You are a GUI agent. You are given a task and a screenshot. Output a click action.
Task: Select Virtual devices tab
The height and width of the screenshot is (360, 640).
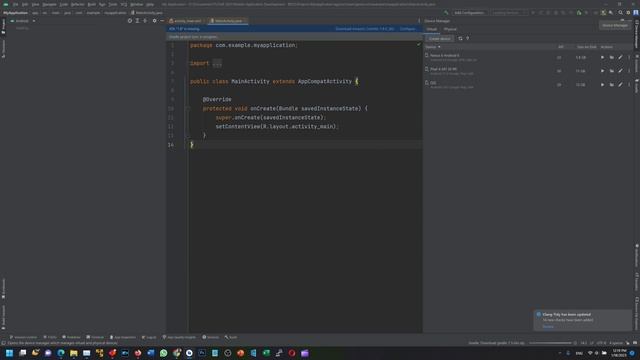(431, 29)
